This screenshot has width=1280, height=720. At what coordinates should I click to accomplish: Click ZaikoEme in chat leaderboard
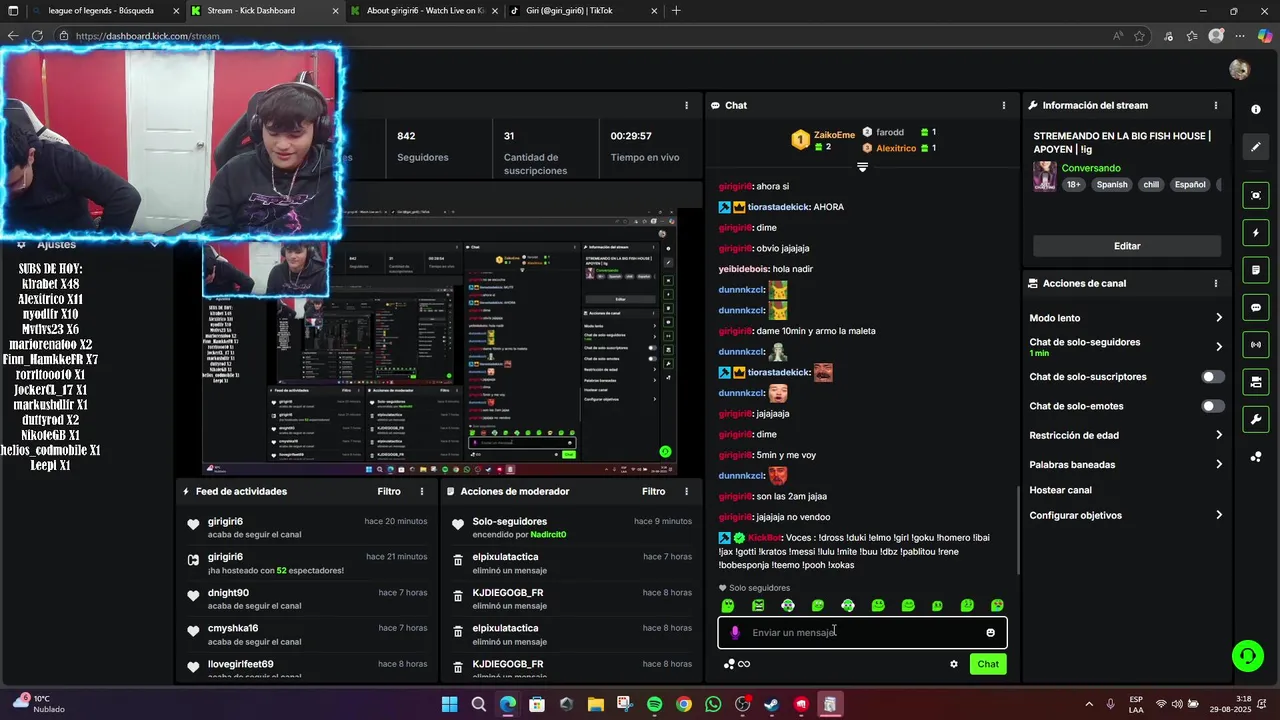pyautogui.click(x=834, y=134)
